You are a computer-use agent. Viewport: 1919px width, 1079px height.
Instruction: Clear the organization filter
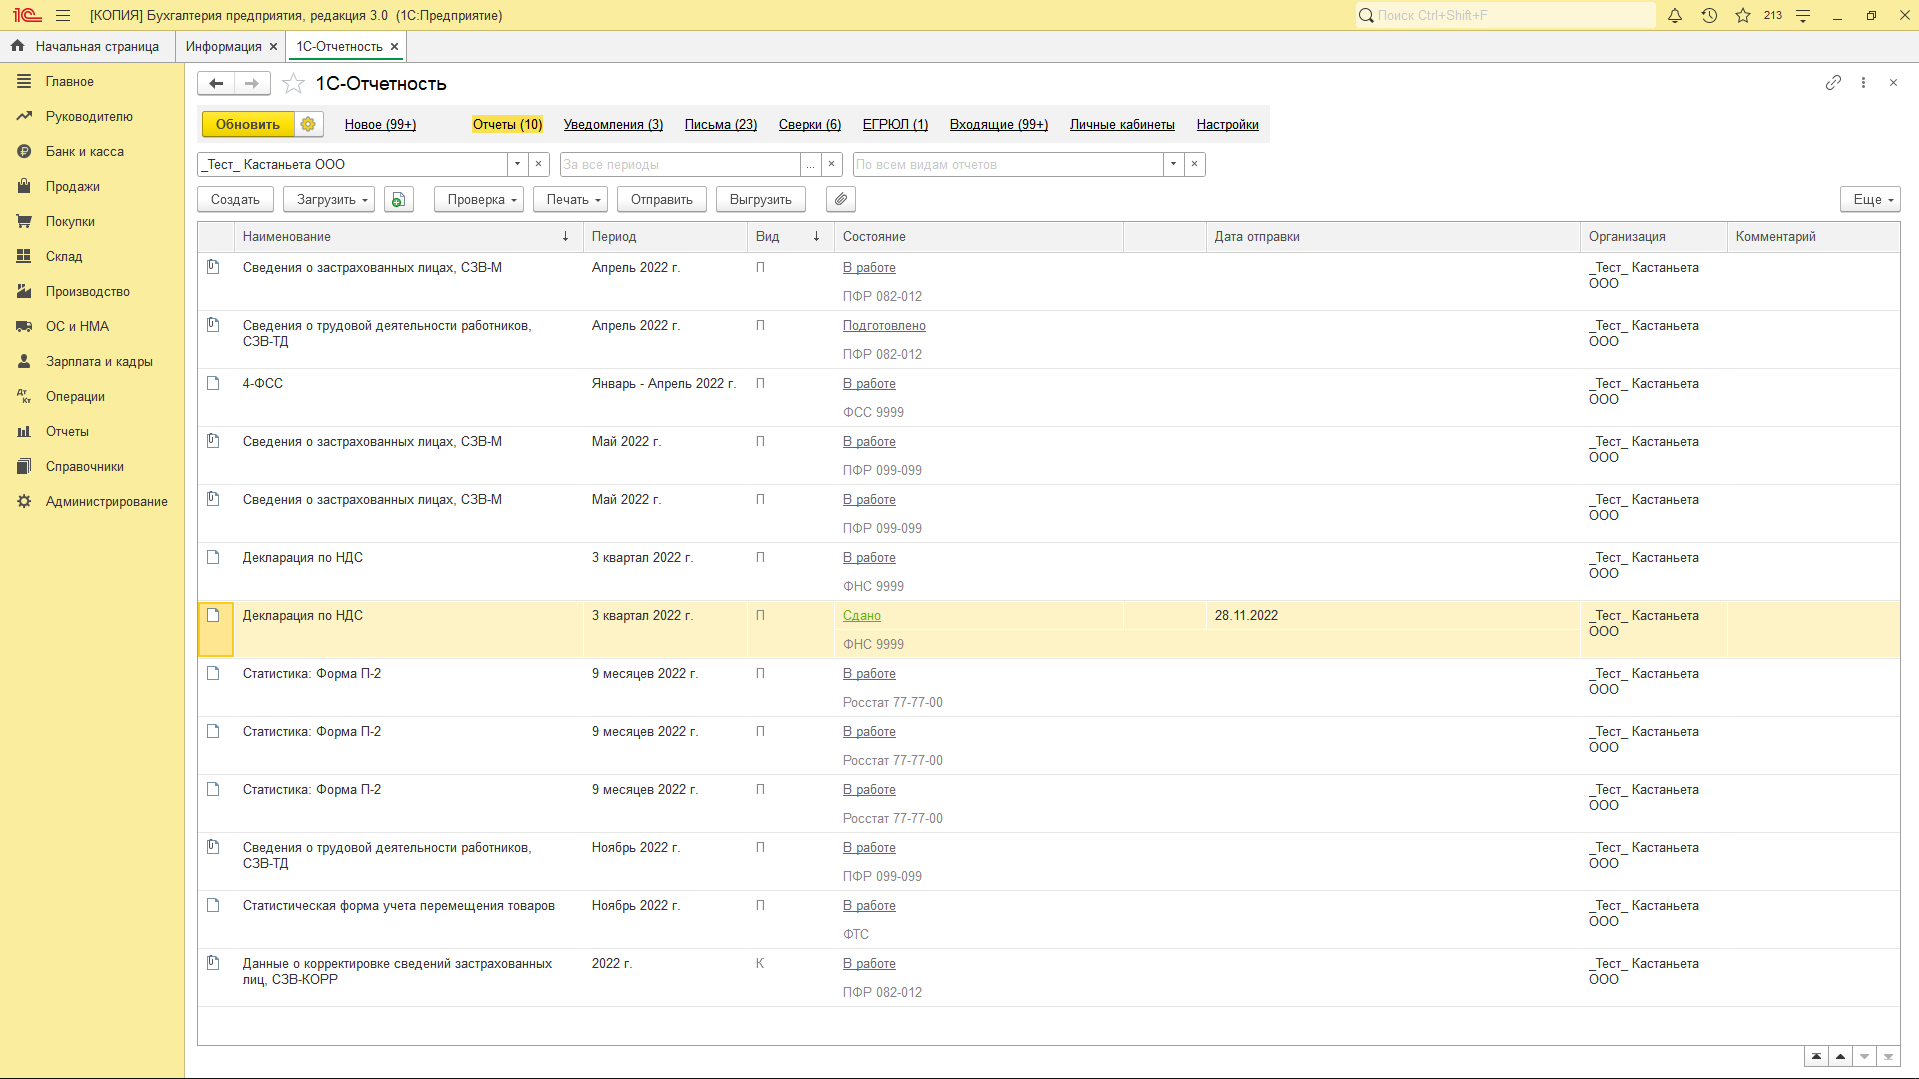coord(539,164)
